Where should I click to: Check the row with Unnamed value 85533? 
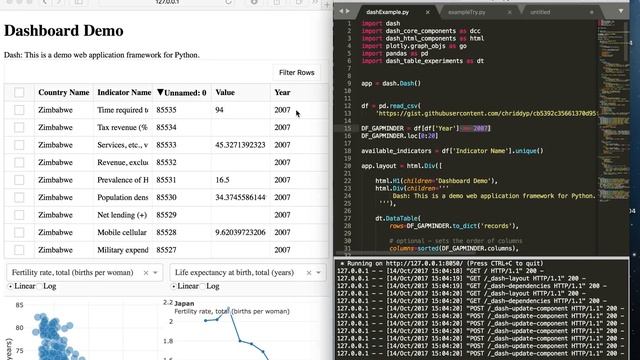(x=19, y=145)
